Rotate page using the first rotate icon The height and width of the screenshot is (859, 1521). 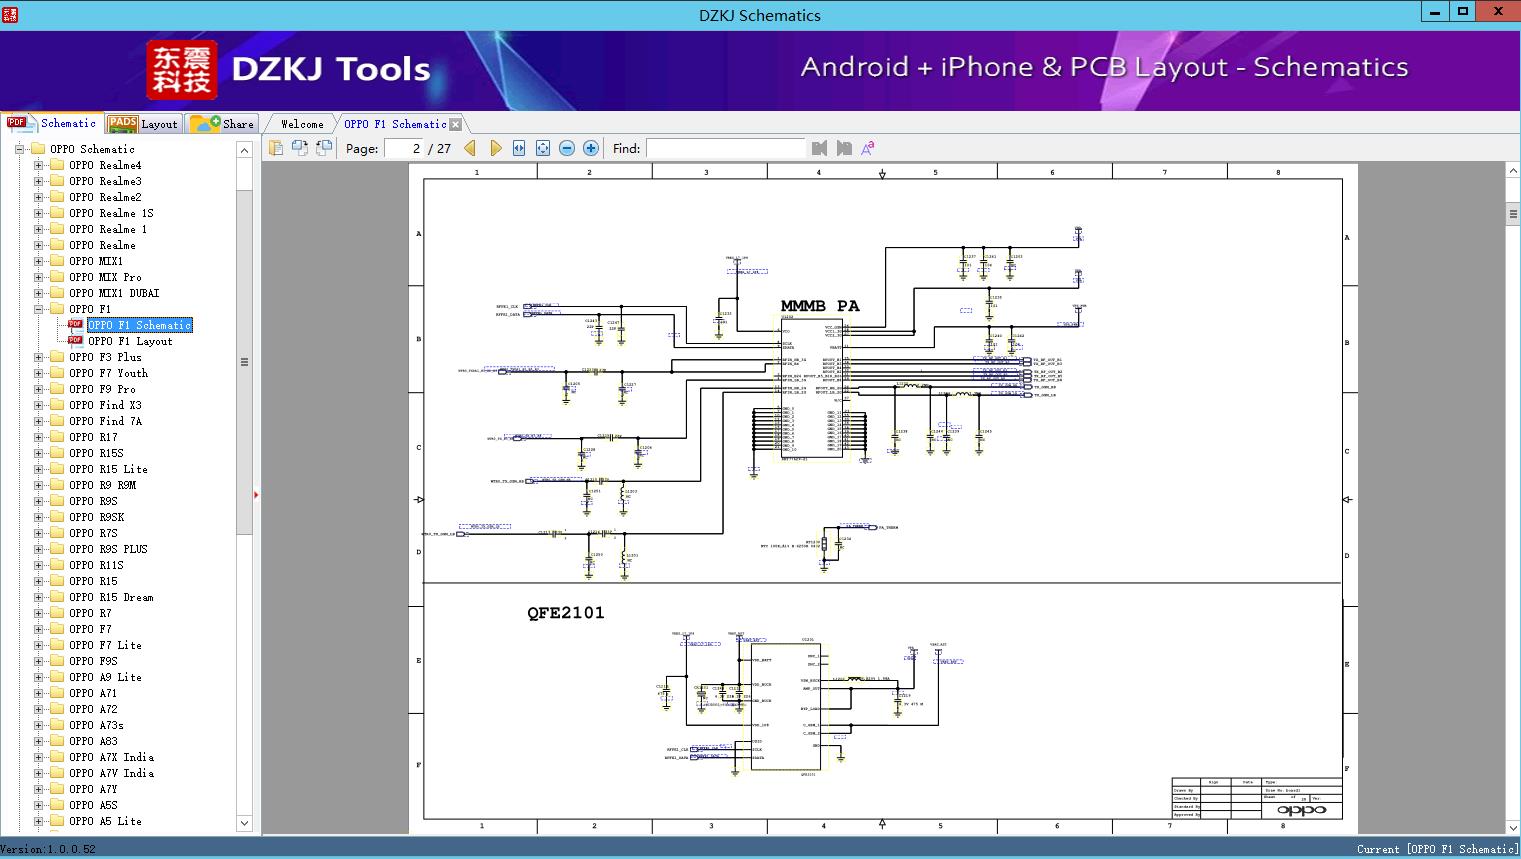point(300,148)
